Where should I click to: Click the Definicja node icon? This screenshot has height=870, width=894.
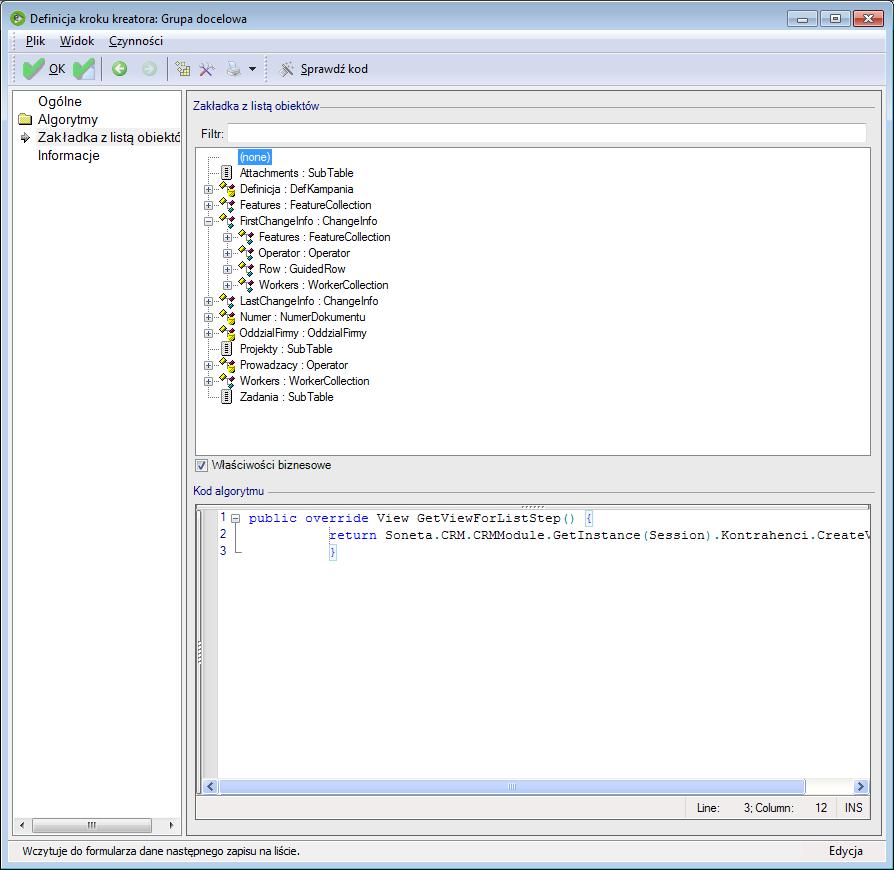pyautogui.click(x=227, y=189)
